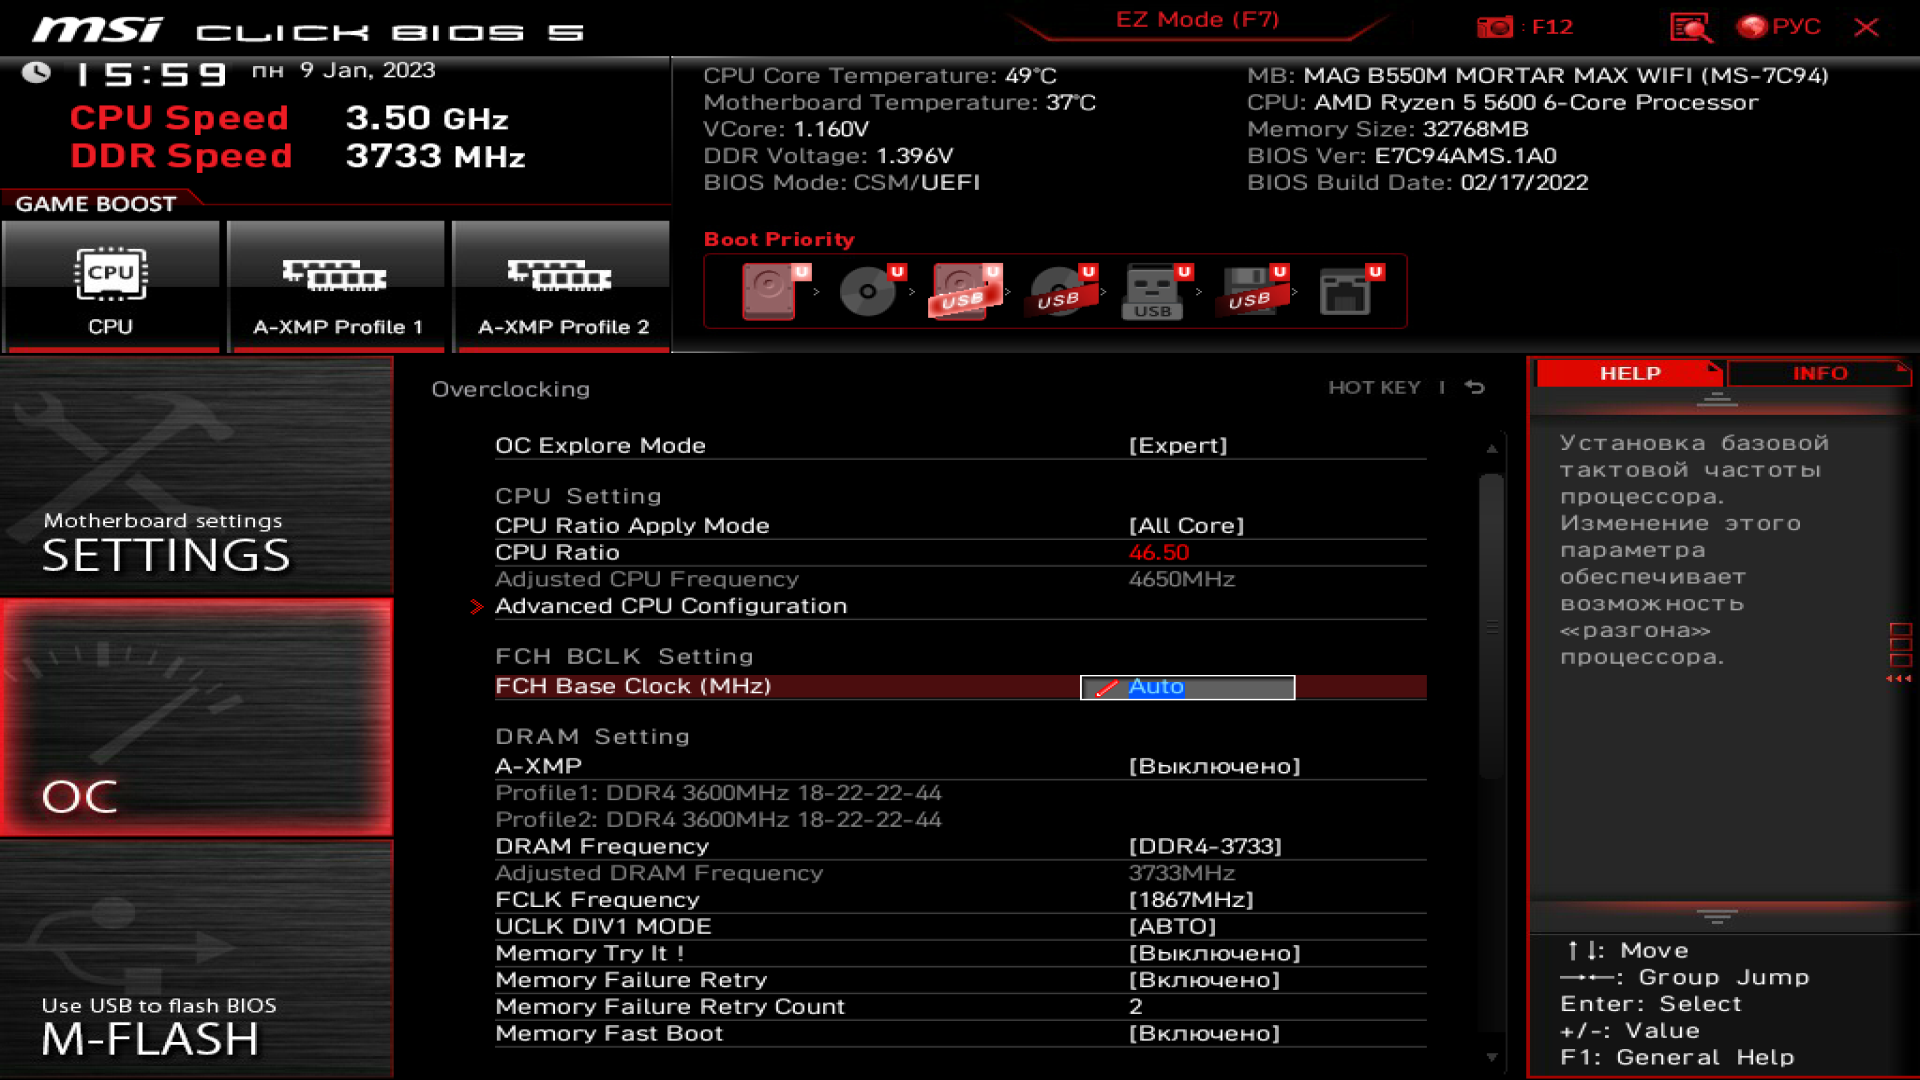Switch to EZ Mode (F7)
This screenshot has width=1920, height=1080.
[1197, 20]
